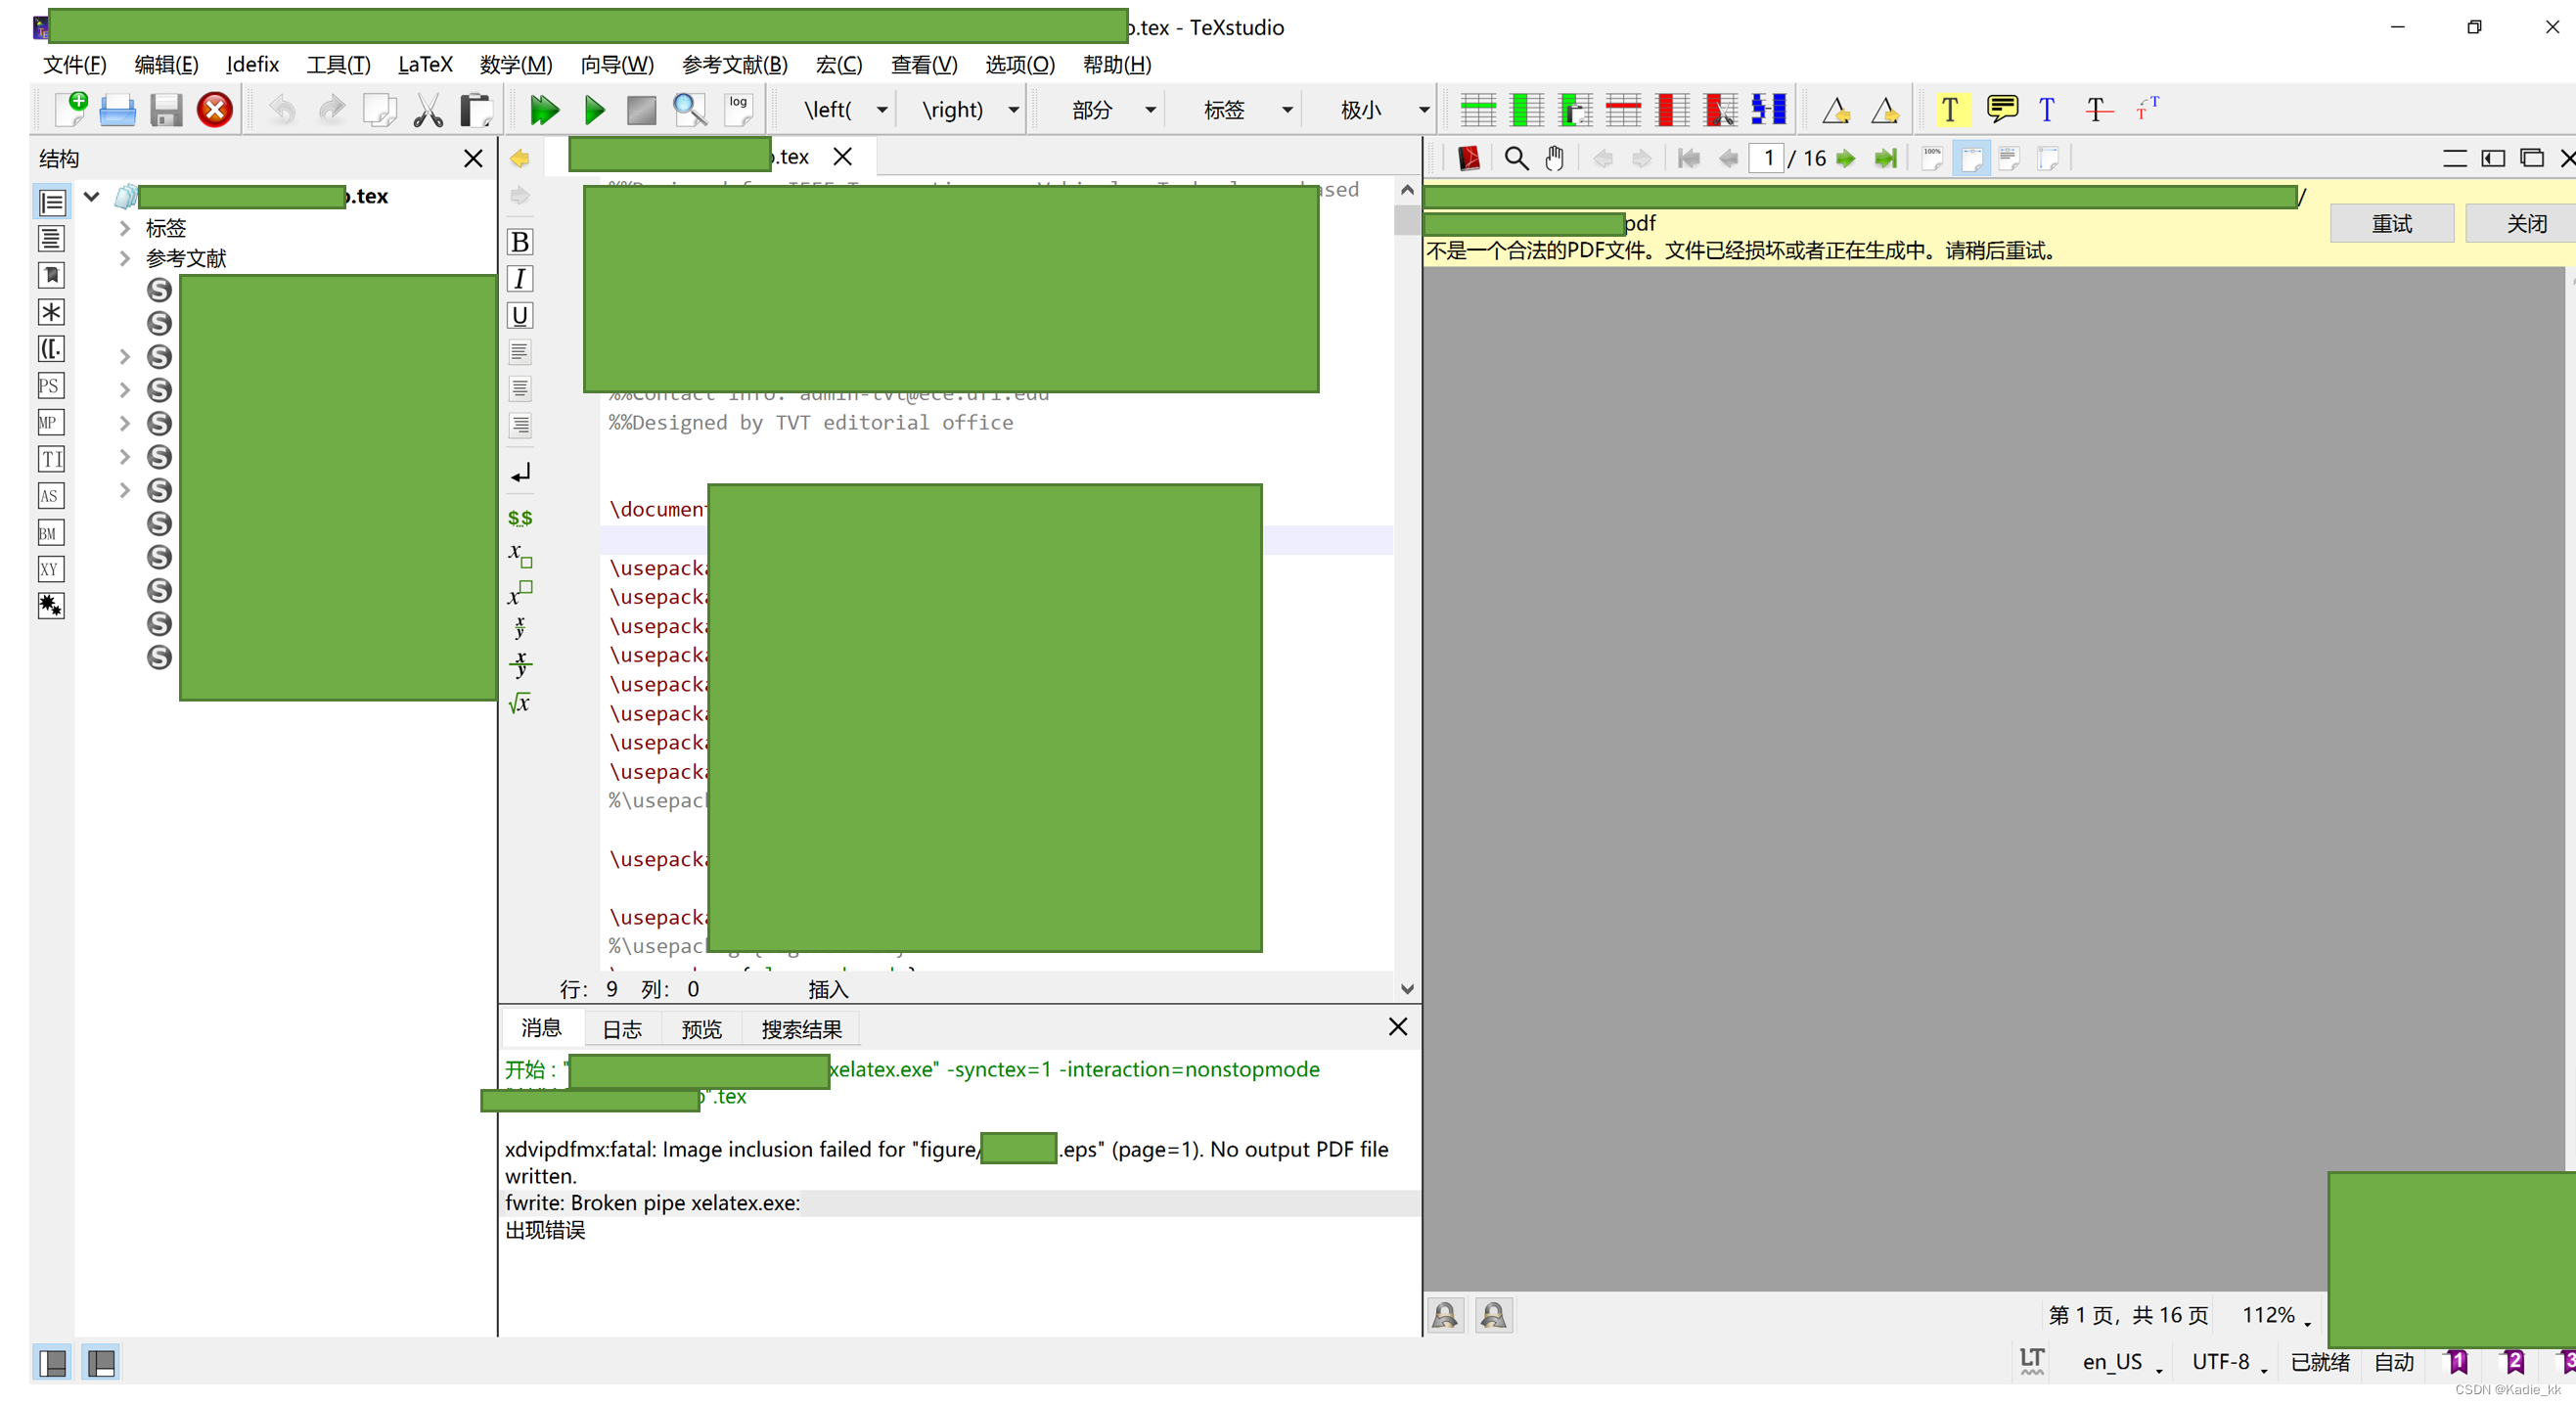Save the current file
The image size is (2576, 1405).
pos(165,109)
